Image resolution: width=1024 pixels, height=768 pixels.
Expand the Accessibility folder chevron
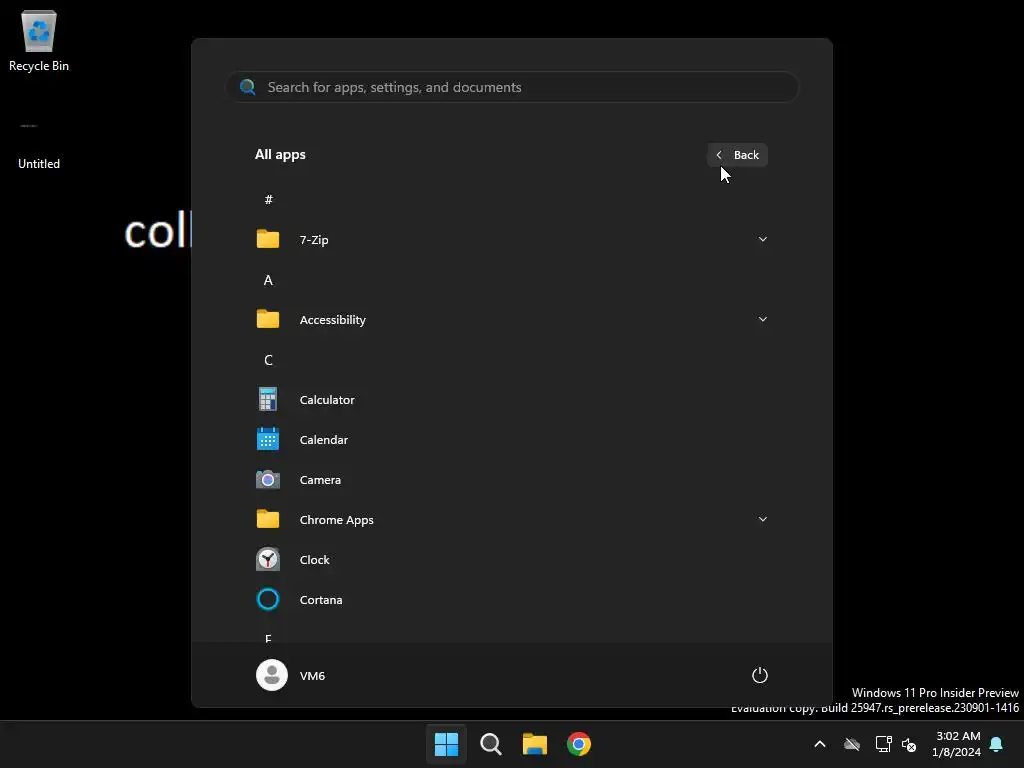point(763,319)
